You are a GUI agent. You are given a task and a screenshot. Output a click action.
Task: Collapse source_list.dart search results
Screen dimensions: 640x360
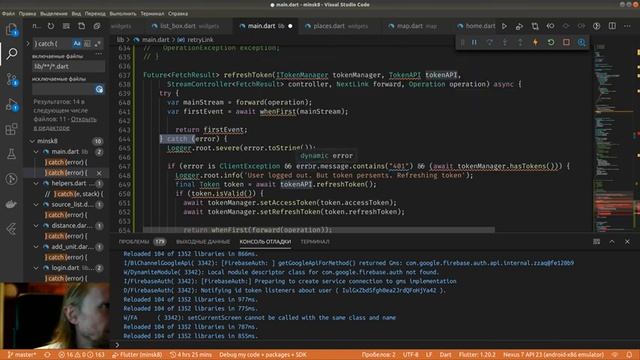click(x=36, y=204)
